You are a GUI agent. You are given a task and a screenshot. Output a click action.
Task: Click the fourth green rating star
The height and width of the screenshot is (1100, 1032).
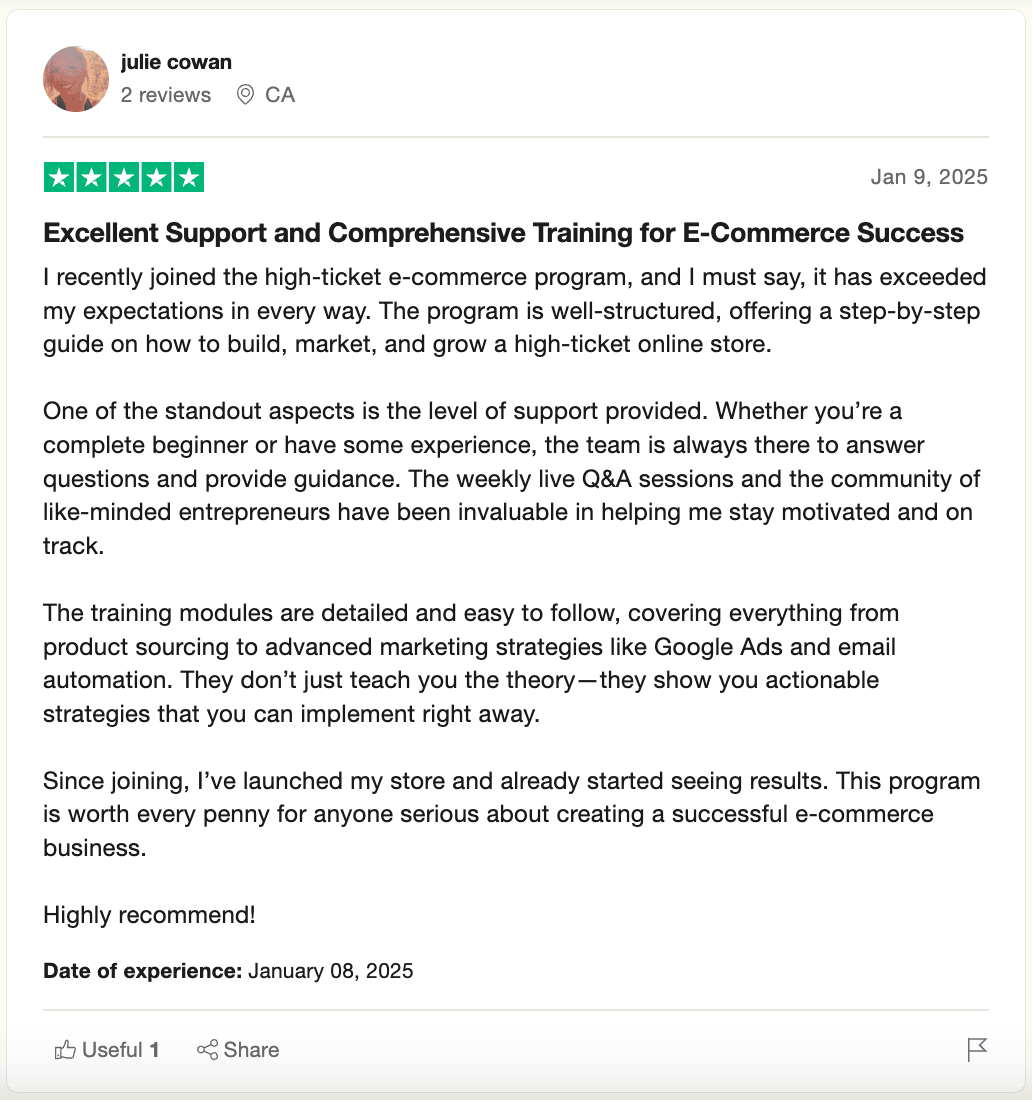(x=156, y=178)
